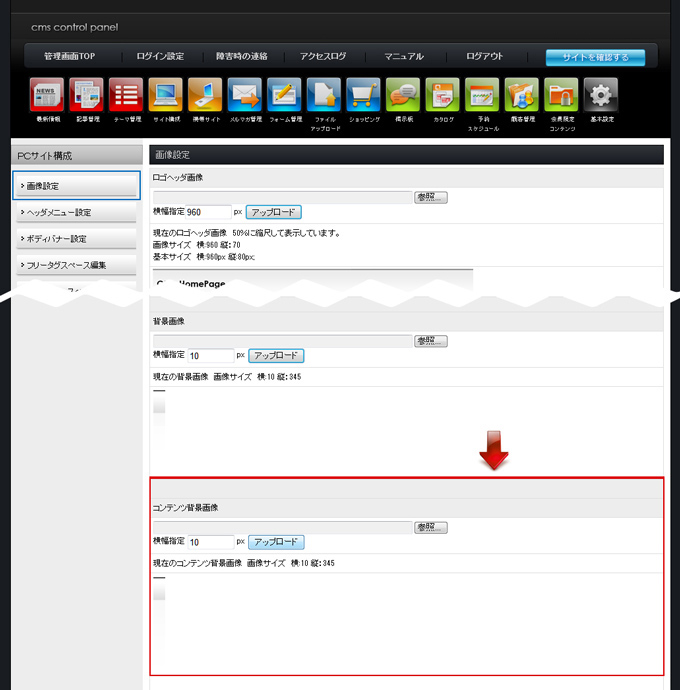
Task: Open the 顧客管理 customer icon
Action: point(522,95)
